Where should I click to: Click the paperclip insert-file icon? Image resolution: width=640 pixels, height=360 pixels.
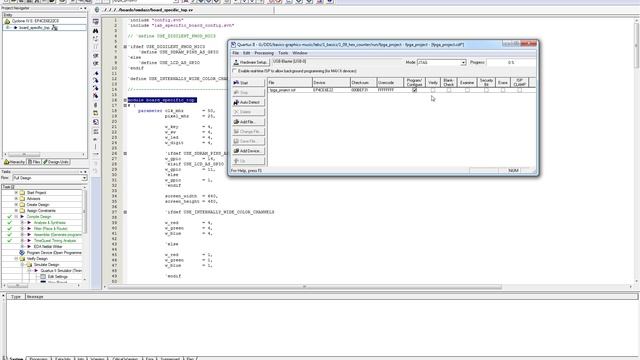pos(96,105)
